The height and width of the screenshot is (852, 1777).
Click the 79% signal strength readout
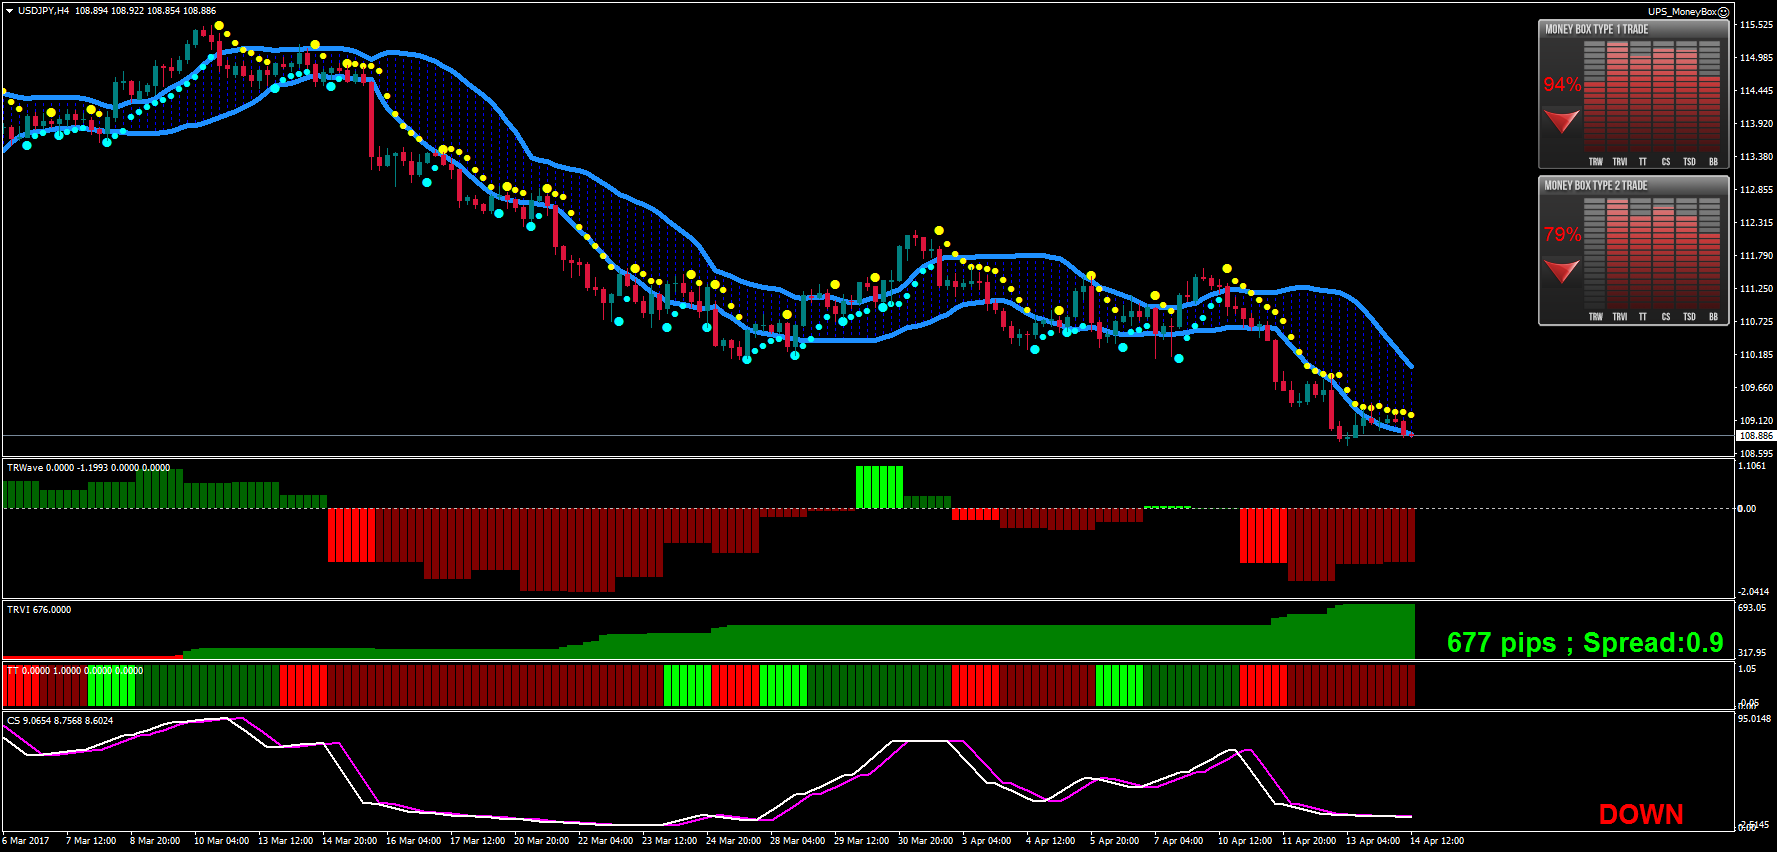tap(1562, 235)
